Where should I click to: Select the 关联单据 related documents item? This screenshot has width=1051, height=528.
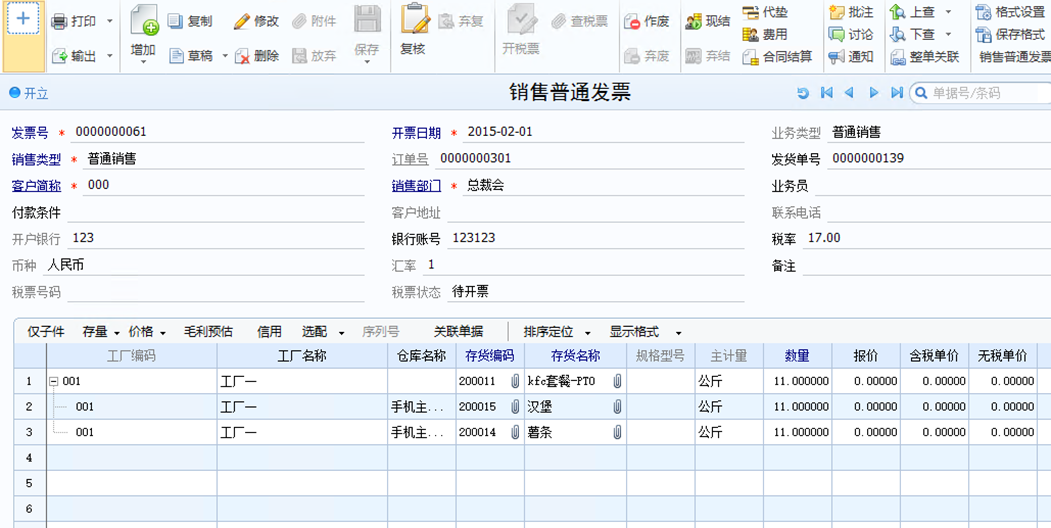458,332
